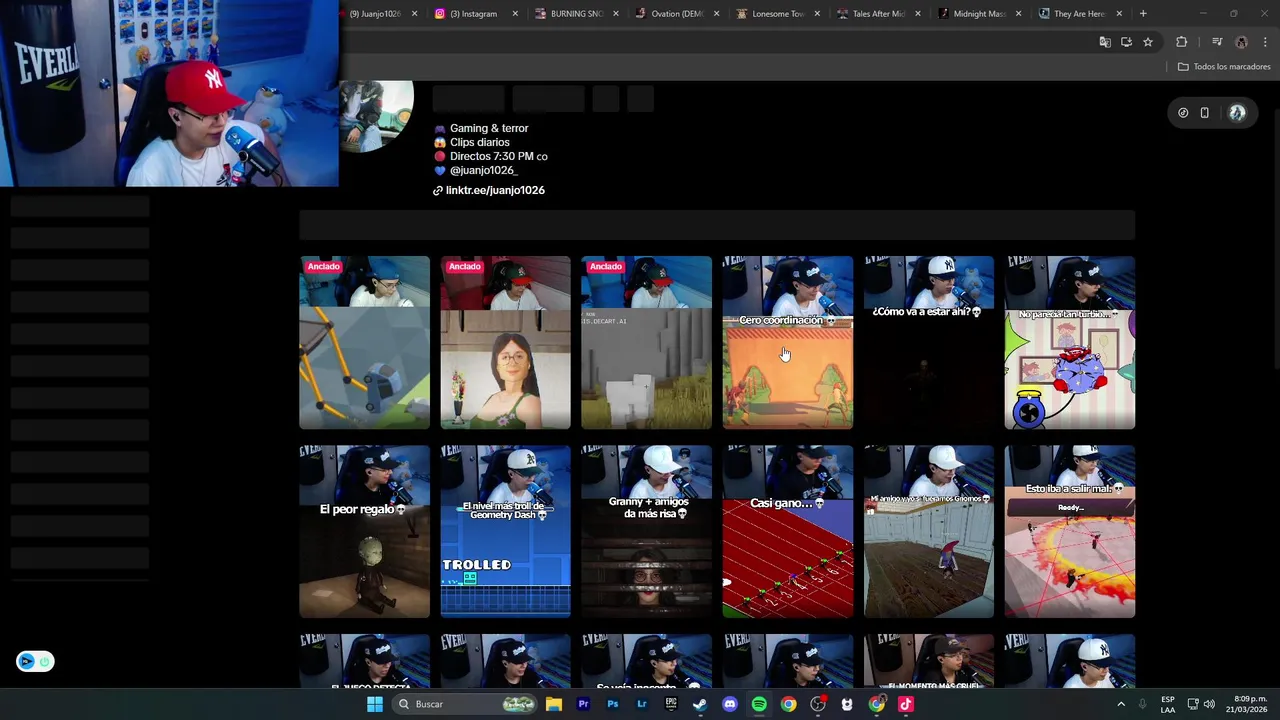Image resolution: width=1280 pixels, height=720 pixels.
Task: Switch to the Ovation (DEMO) tab
Action: tap(677, 14)
